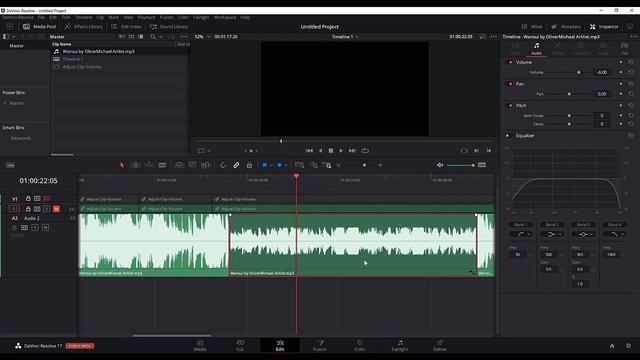Toggle the Linked Selection chain icon
This screenshot has height=360, width=640.
[236, 165]
